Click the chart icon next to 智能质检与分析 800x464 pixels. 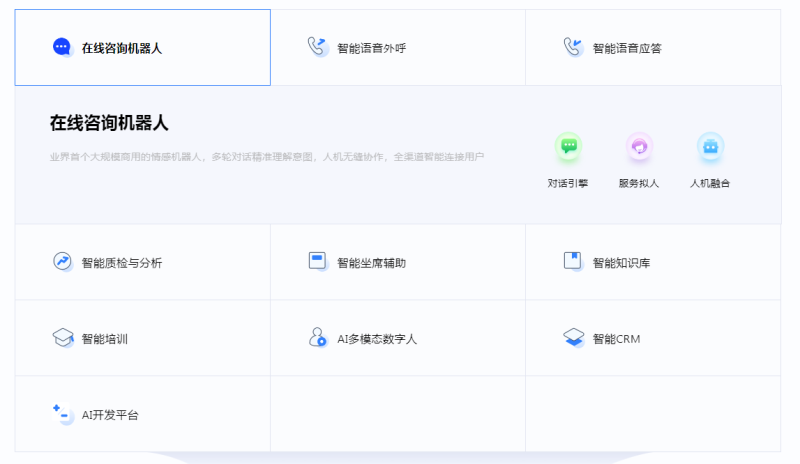[62, 262]
